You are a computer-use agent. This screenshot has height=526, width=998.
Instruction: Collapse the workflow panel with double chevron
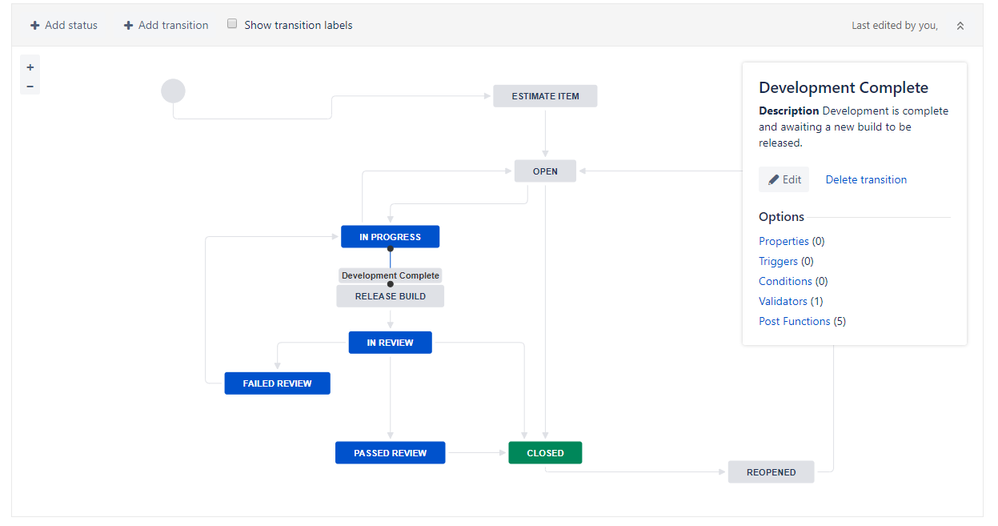click(960, 26)
